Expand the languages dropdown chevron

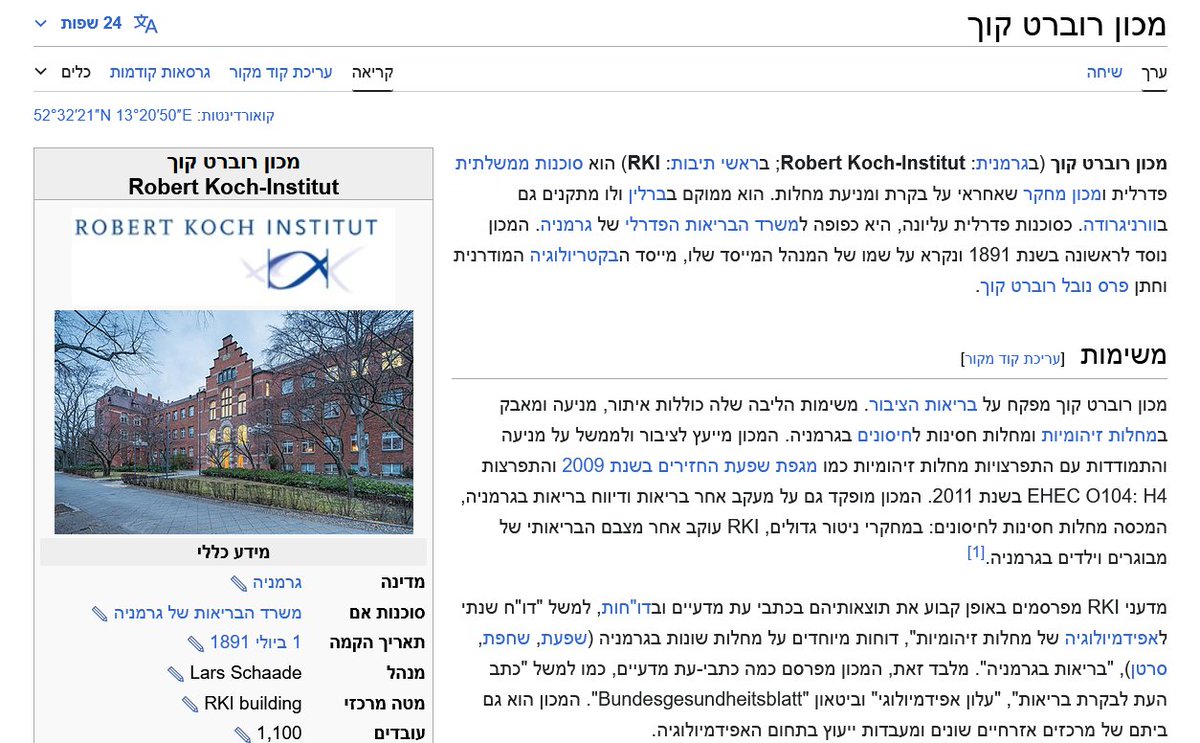(41, 23)
